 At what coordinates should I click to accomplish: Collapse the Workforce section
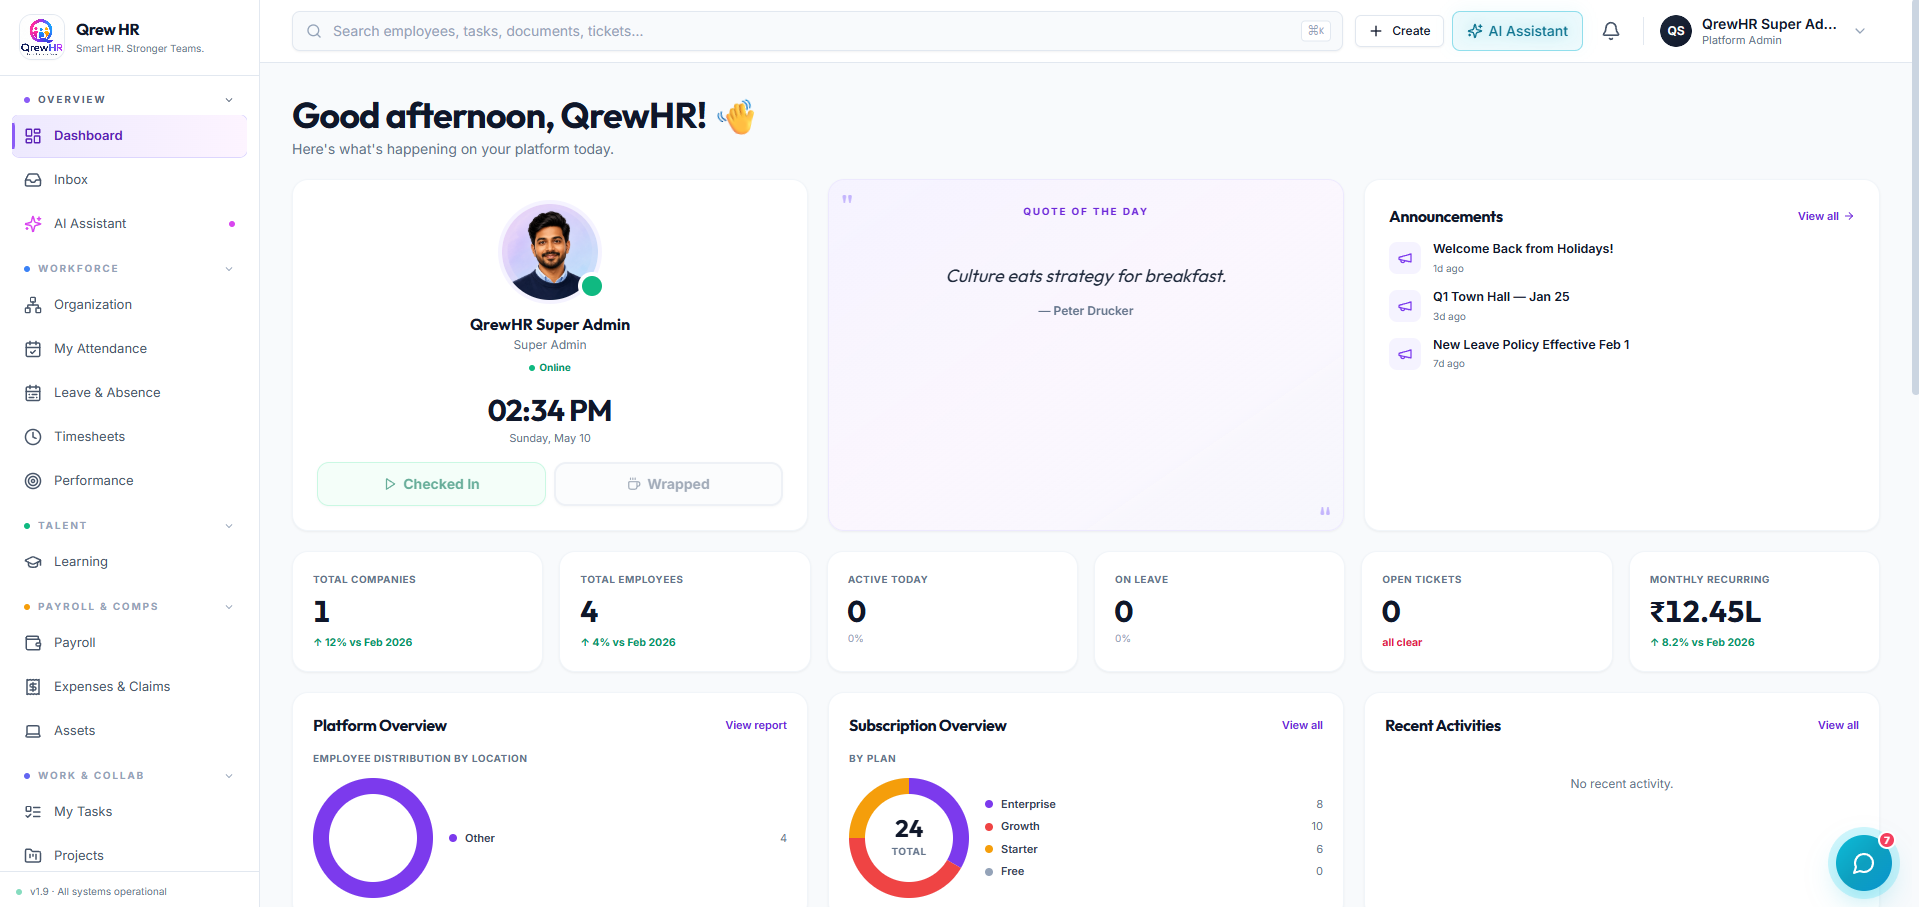229,269
